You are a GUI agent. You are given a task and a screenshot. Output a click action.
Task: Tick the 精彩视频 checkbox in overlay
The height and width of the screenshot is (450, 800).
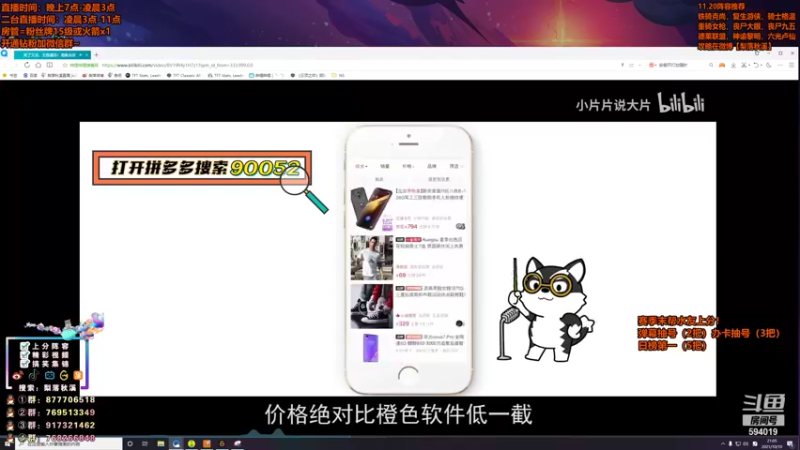[24, 355]
